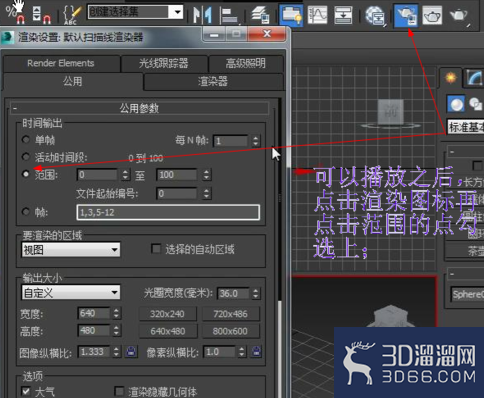Open the edit named selection sets icon

[x=72, y=15]
